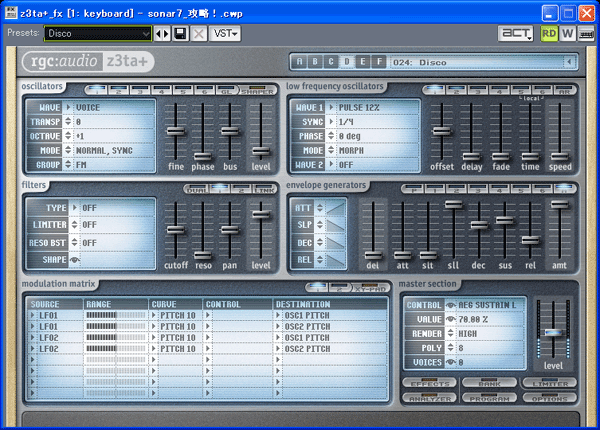
Task: Click the oscillator fine slider handle
Action: click(x=176, y=132)
